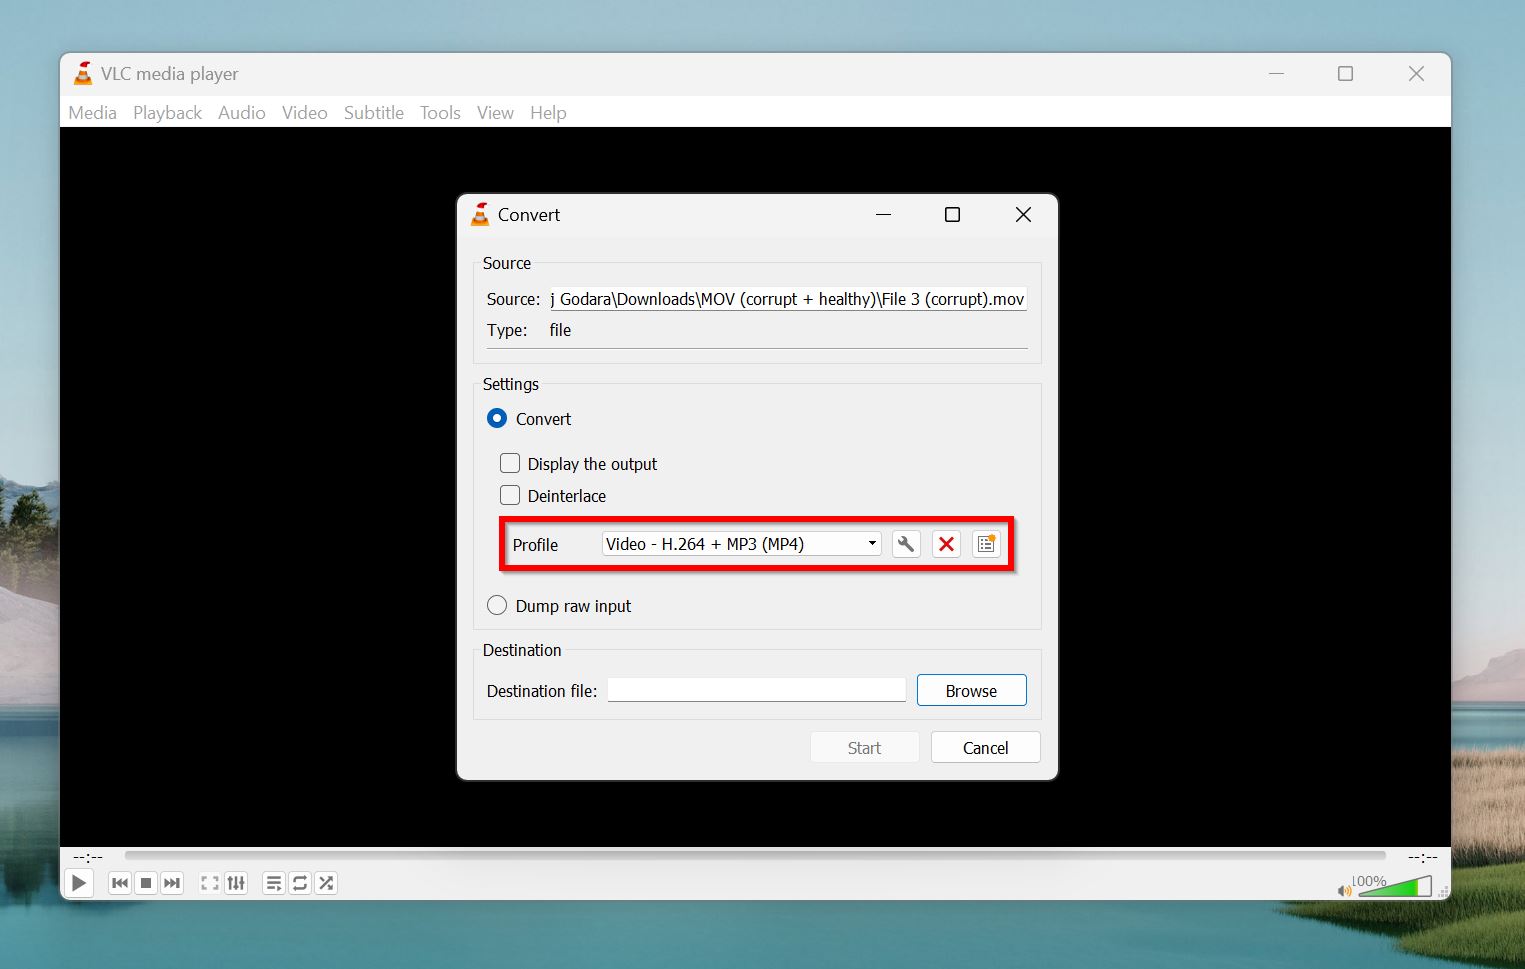The height and width of the screenshot is (969, 1525).
Task: Mute audio via speaker icon
Action: (1344, 890)
